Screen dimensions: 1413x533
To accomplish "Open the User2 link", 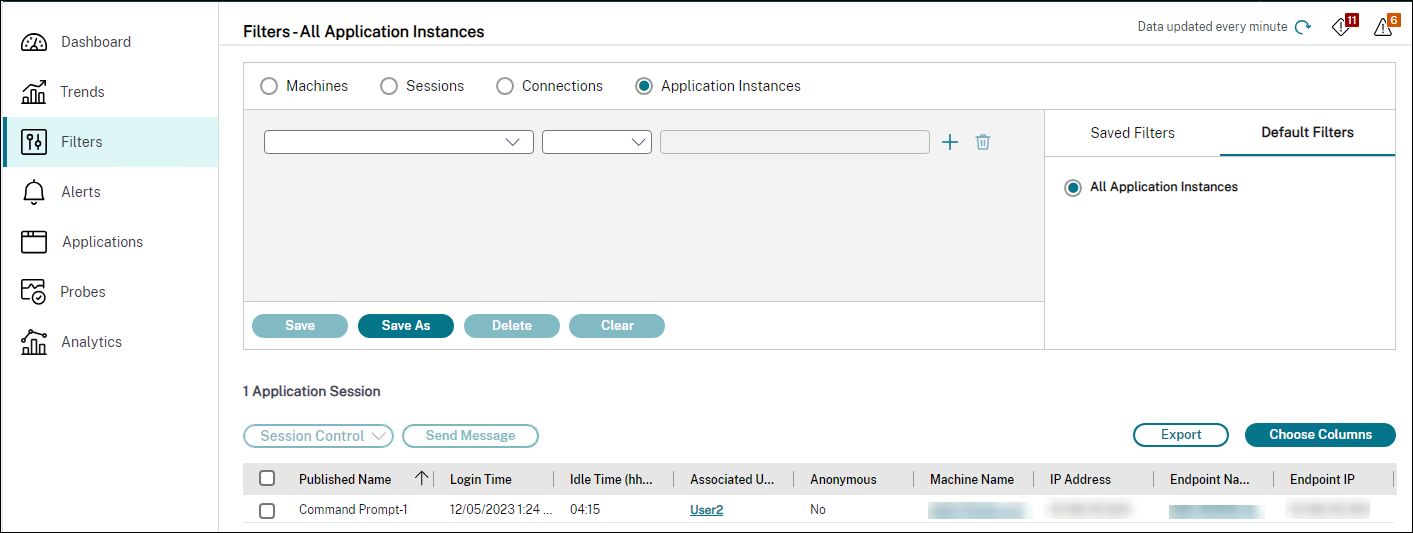I will pyautogui.click(x=706, y=510).
